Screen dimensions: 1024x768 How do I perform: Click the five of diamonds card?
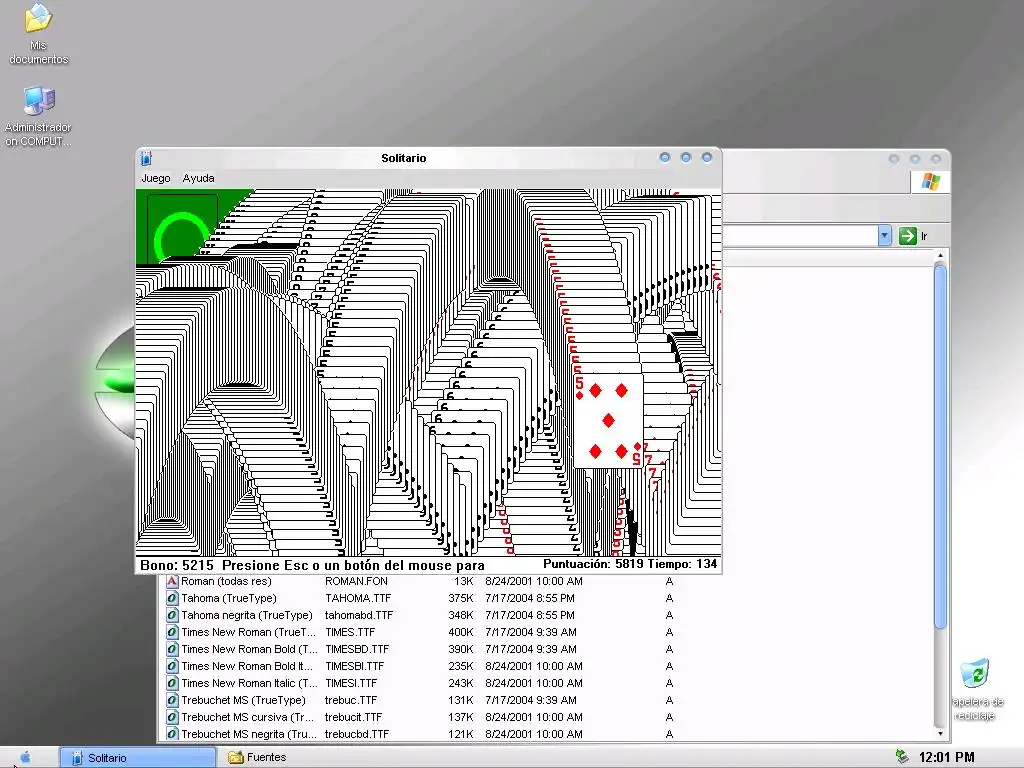(608, 421)
